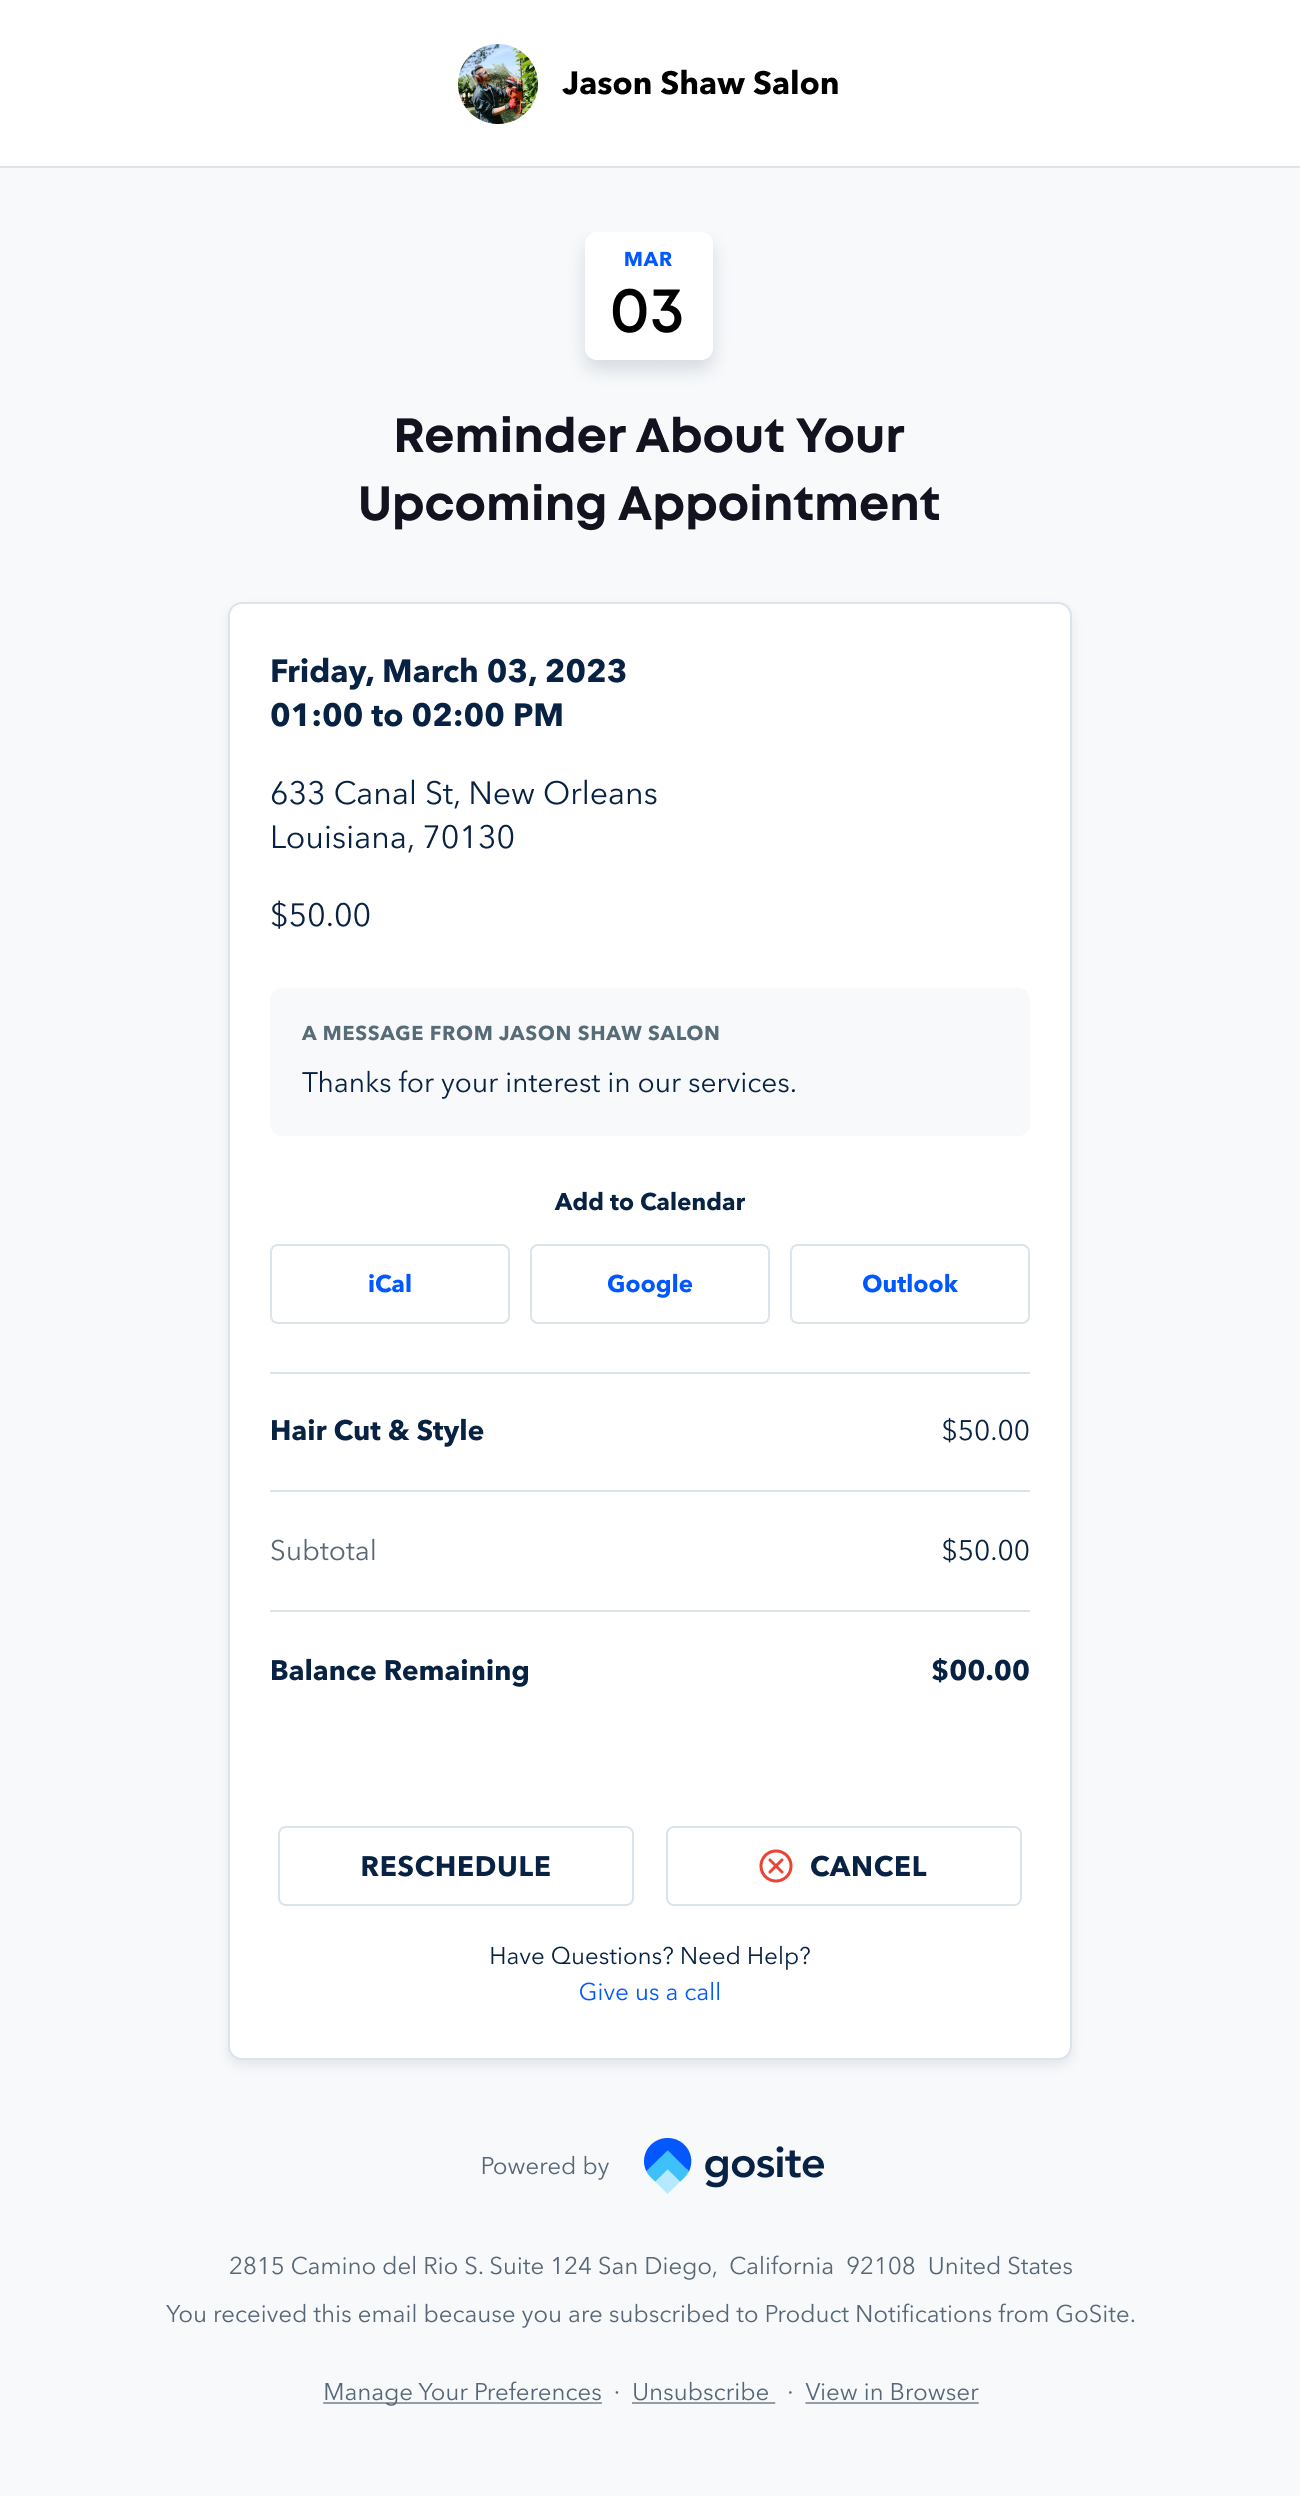Open View in Browser link
The height and width of the screenshot is (2496, 1300).
point(891,2392)
